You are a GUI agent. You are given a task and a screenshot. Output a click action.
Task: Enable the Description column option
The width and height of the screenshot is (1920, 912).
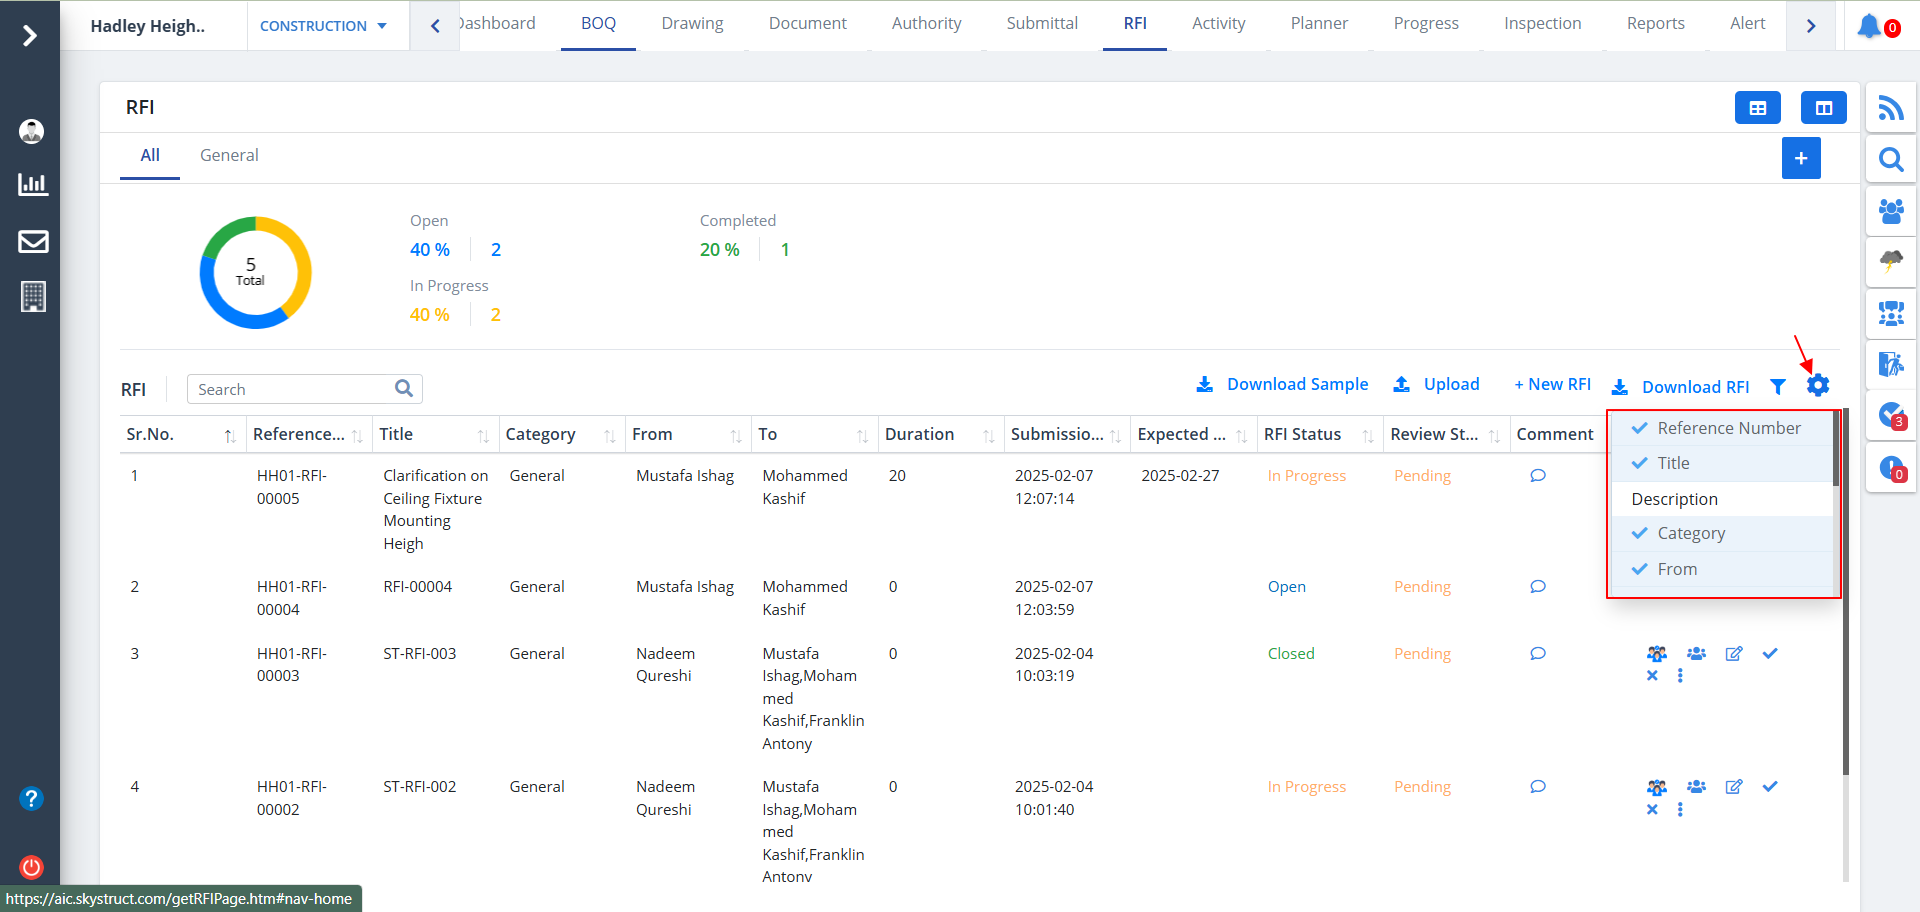click(1674, 499)
